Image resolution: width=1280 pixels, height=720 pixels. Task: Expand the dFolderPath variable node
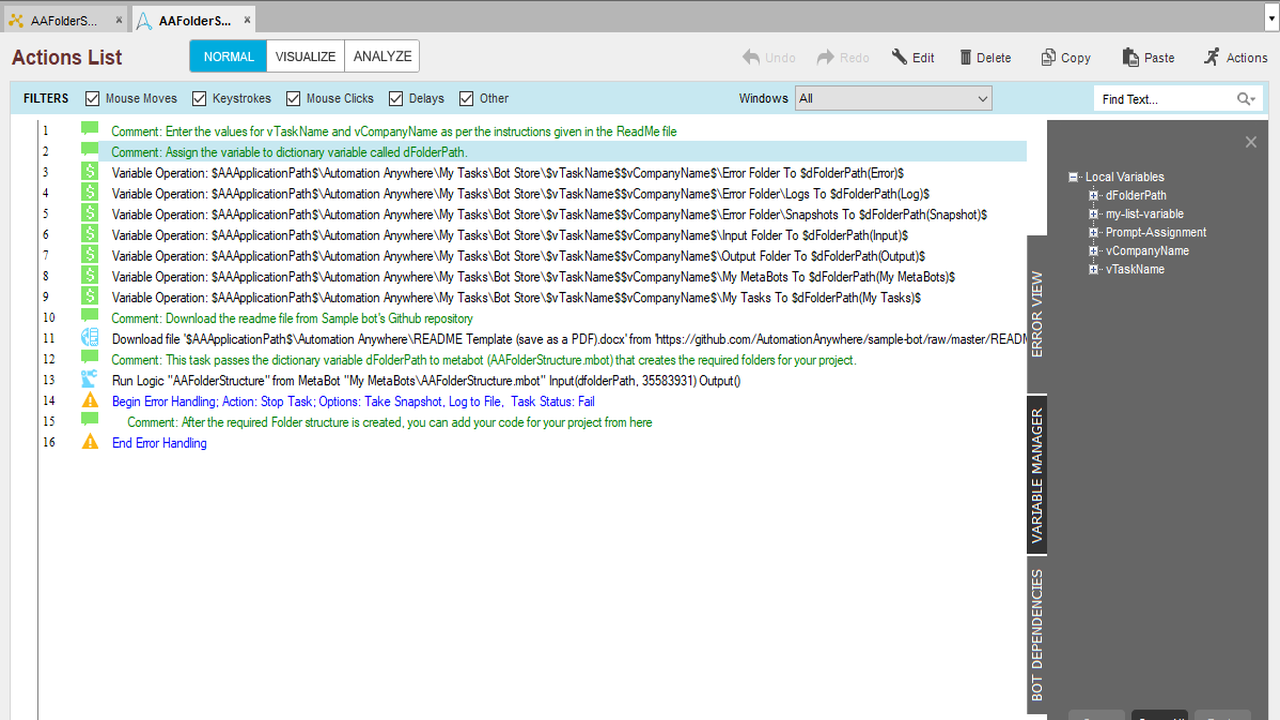(x=1094, y=196)
